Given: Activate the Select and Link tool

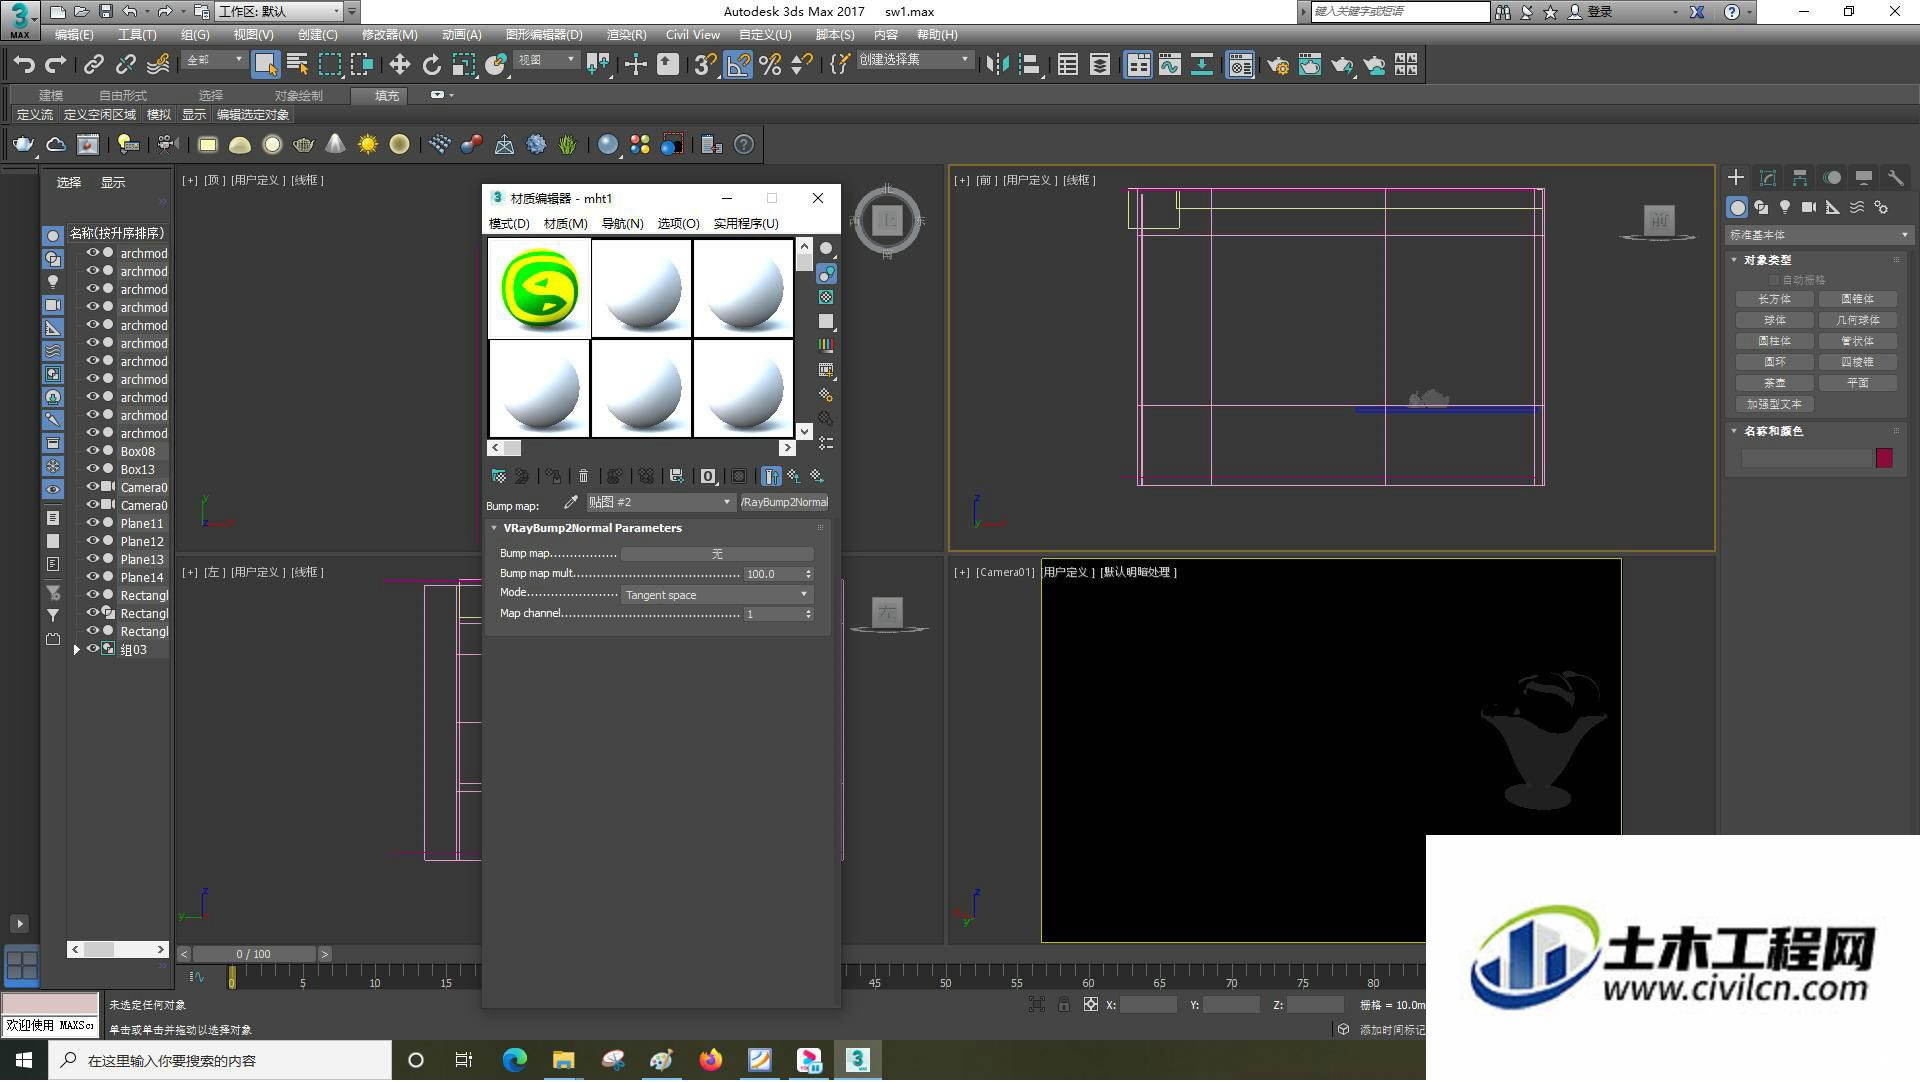Looking at the screenshot, I should click(x=94, y=65).
